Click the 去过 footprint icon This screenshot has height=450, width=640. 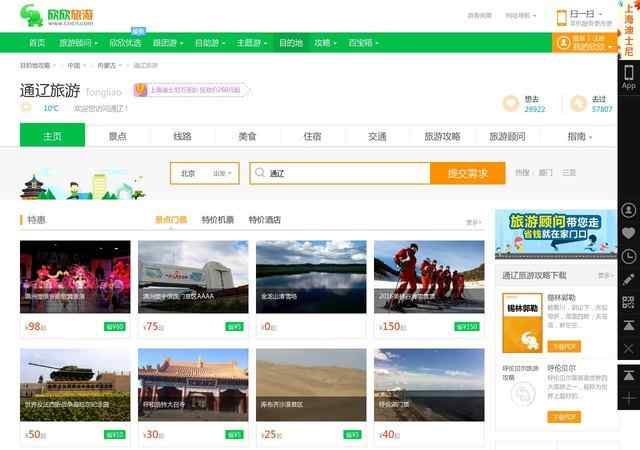point(577,103)
